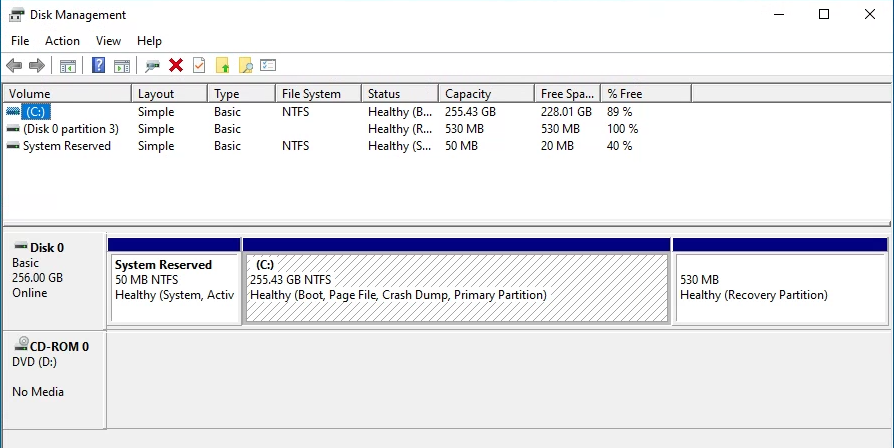
Task: Click the Properties checkmark page icon
Action: click(199, 66)
